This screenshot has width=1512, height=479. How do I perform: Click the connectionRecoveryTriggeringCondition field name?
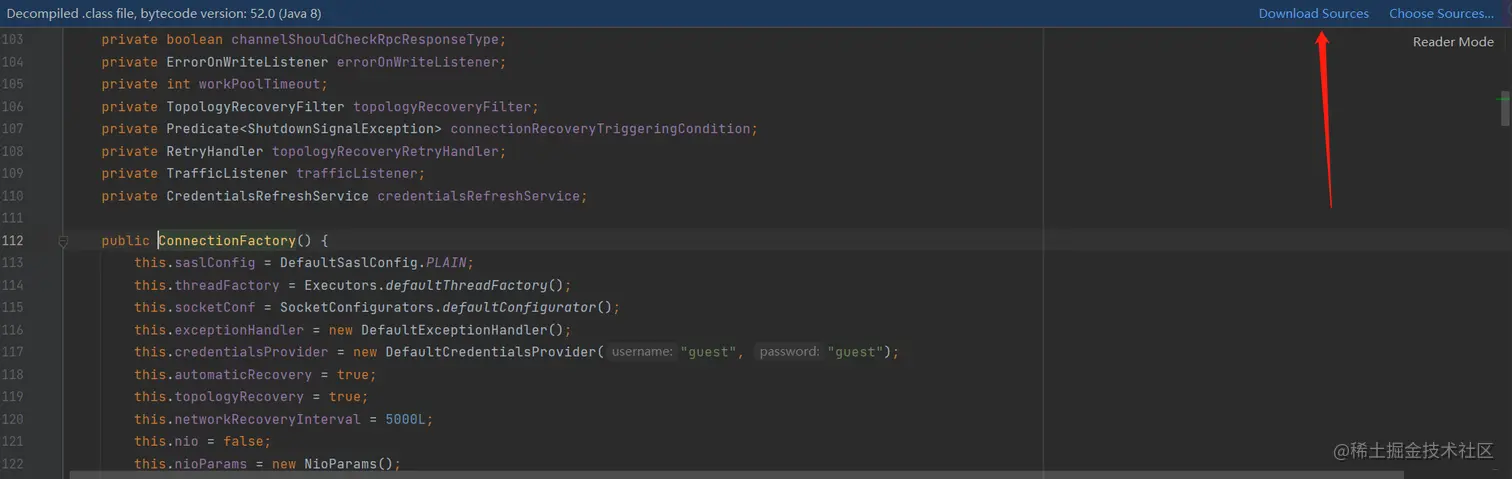[600, 129]
